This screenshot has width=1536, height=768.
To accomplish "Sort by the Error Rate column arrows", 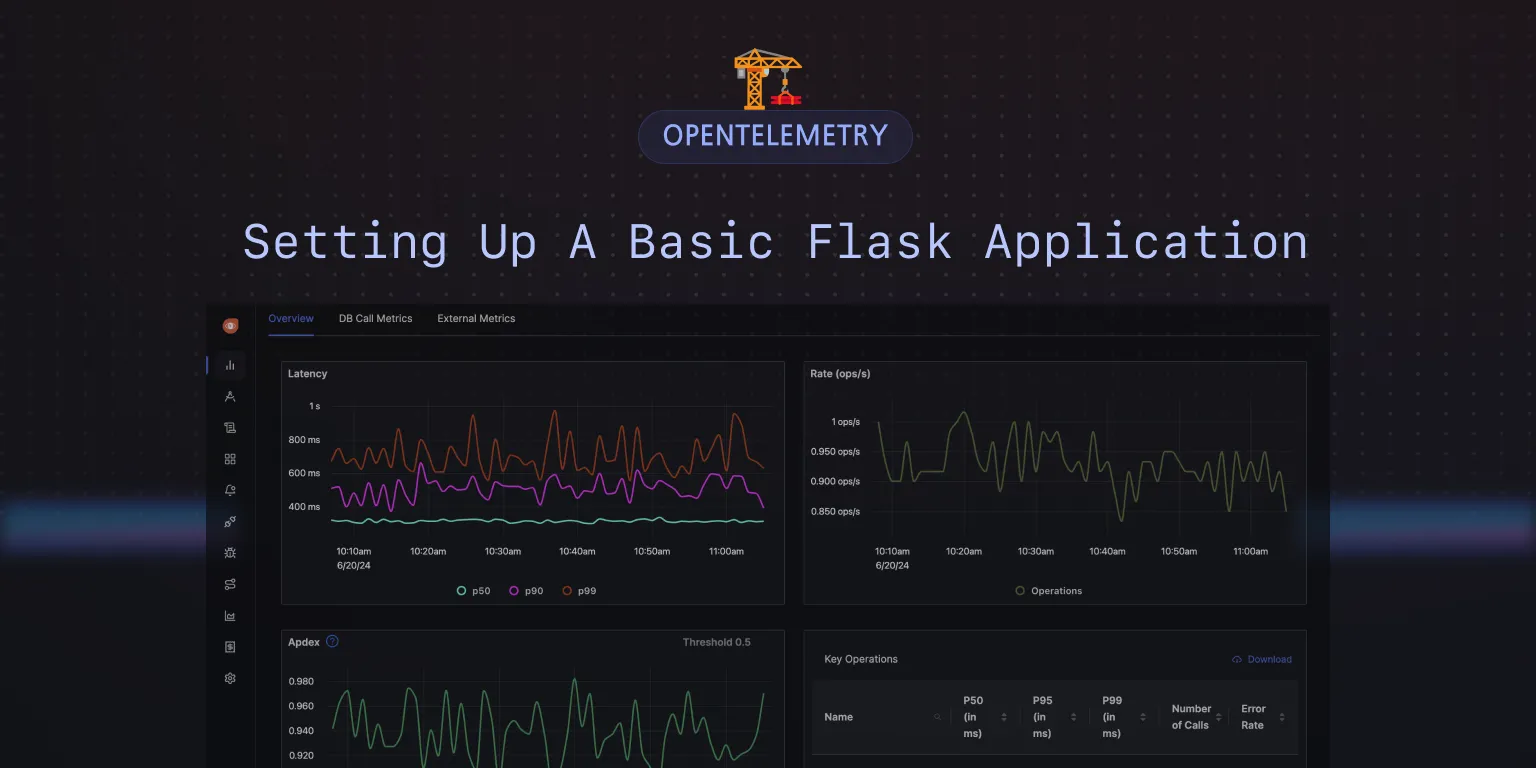I will click(1281, 717).
